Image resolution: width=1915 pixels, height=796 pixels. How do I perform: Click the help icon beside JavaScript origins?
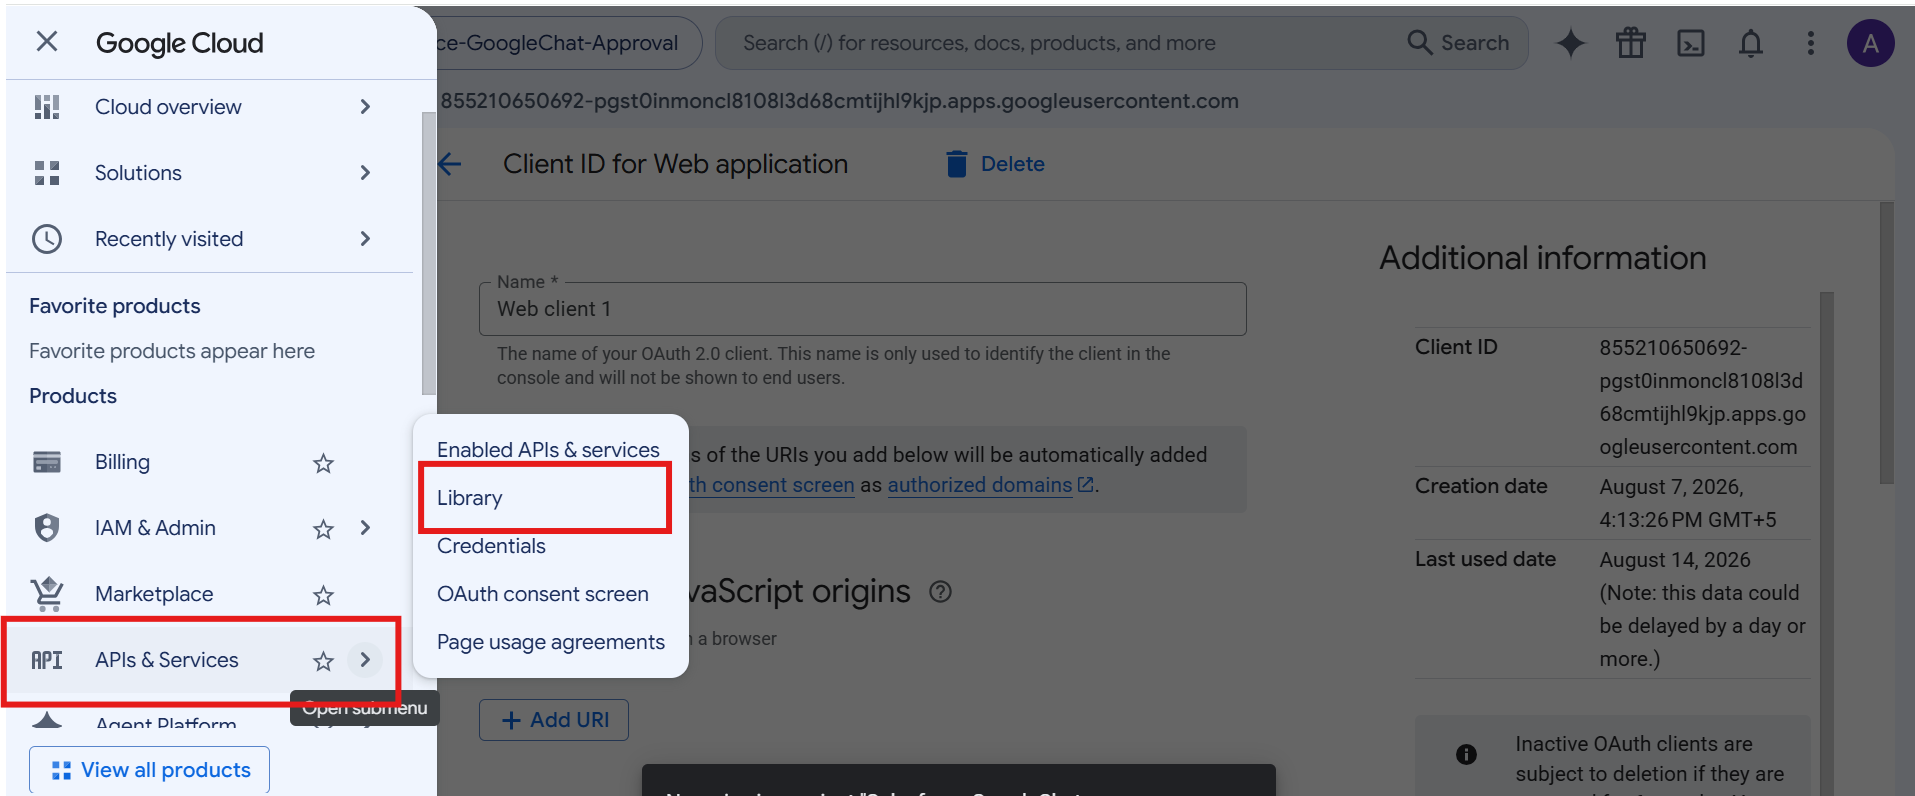940,592
